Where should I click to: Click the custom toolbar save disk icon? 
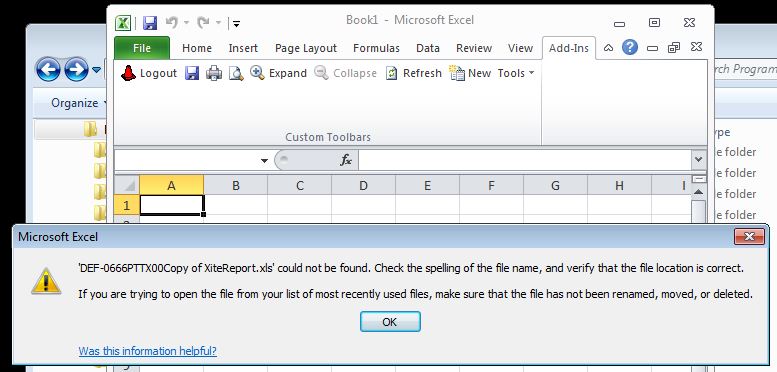click(192, 73)
